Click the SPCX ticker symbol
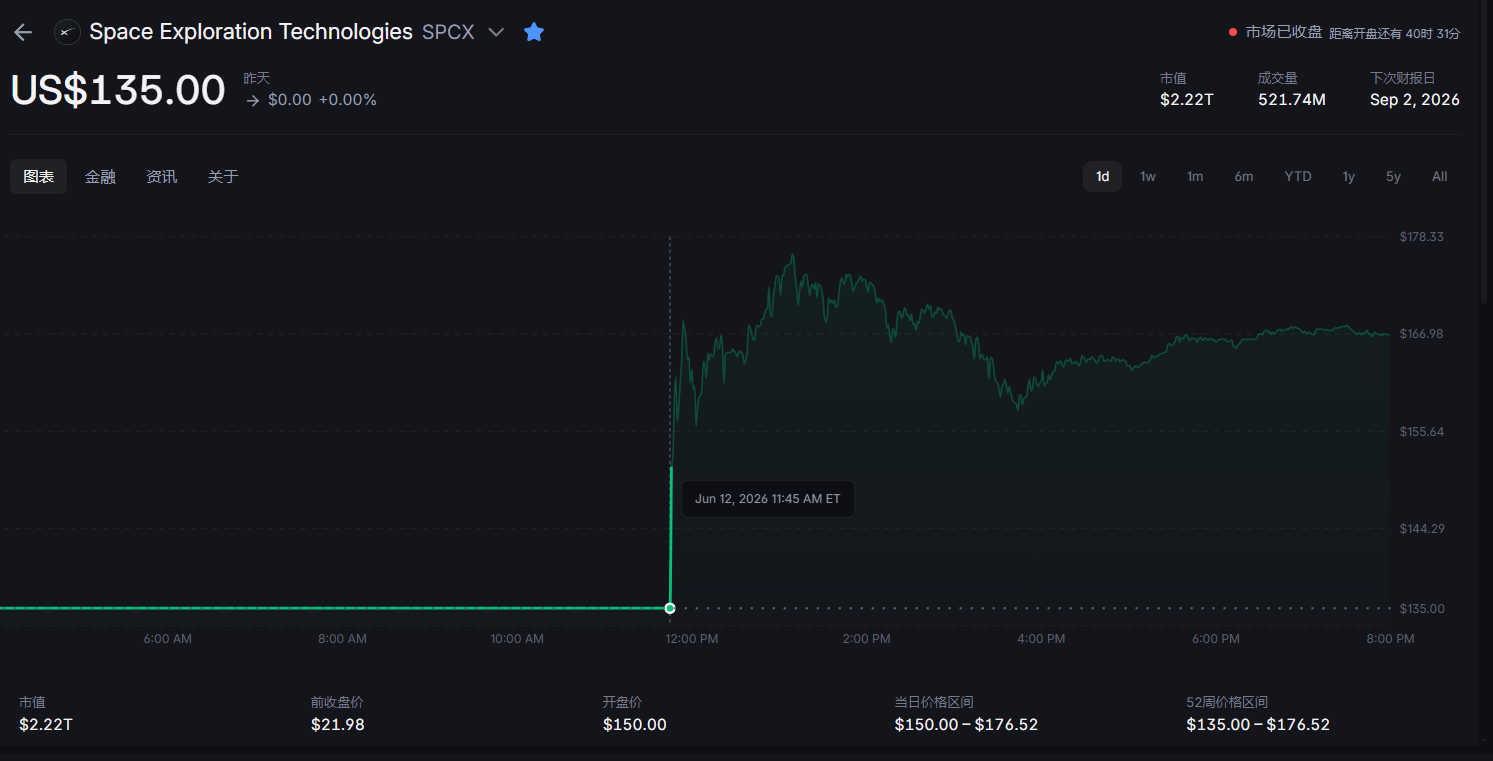Viewport: 1493px width, 761px height. coord(448,32)
